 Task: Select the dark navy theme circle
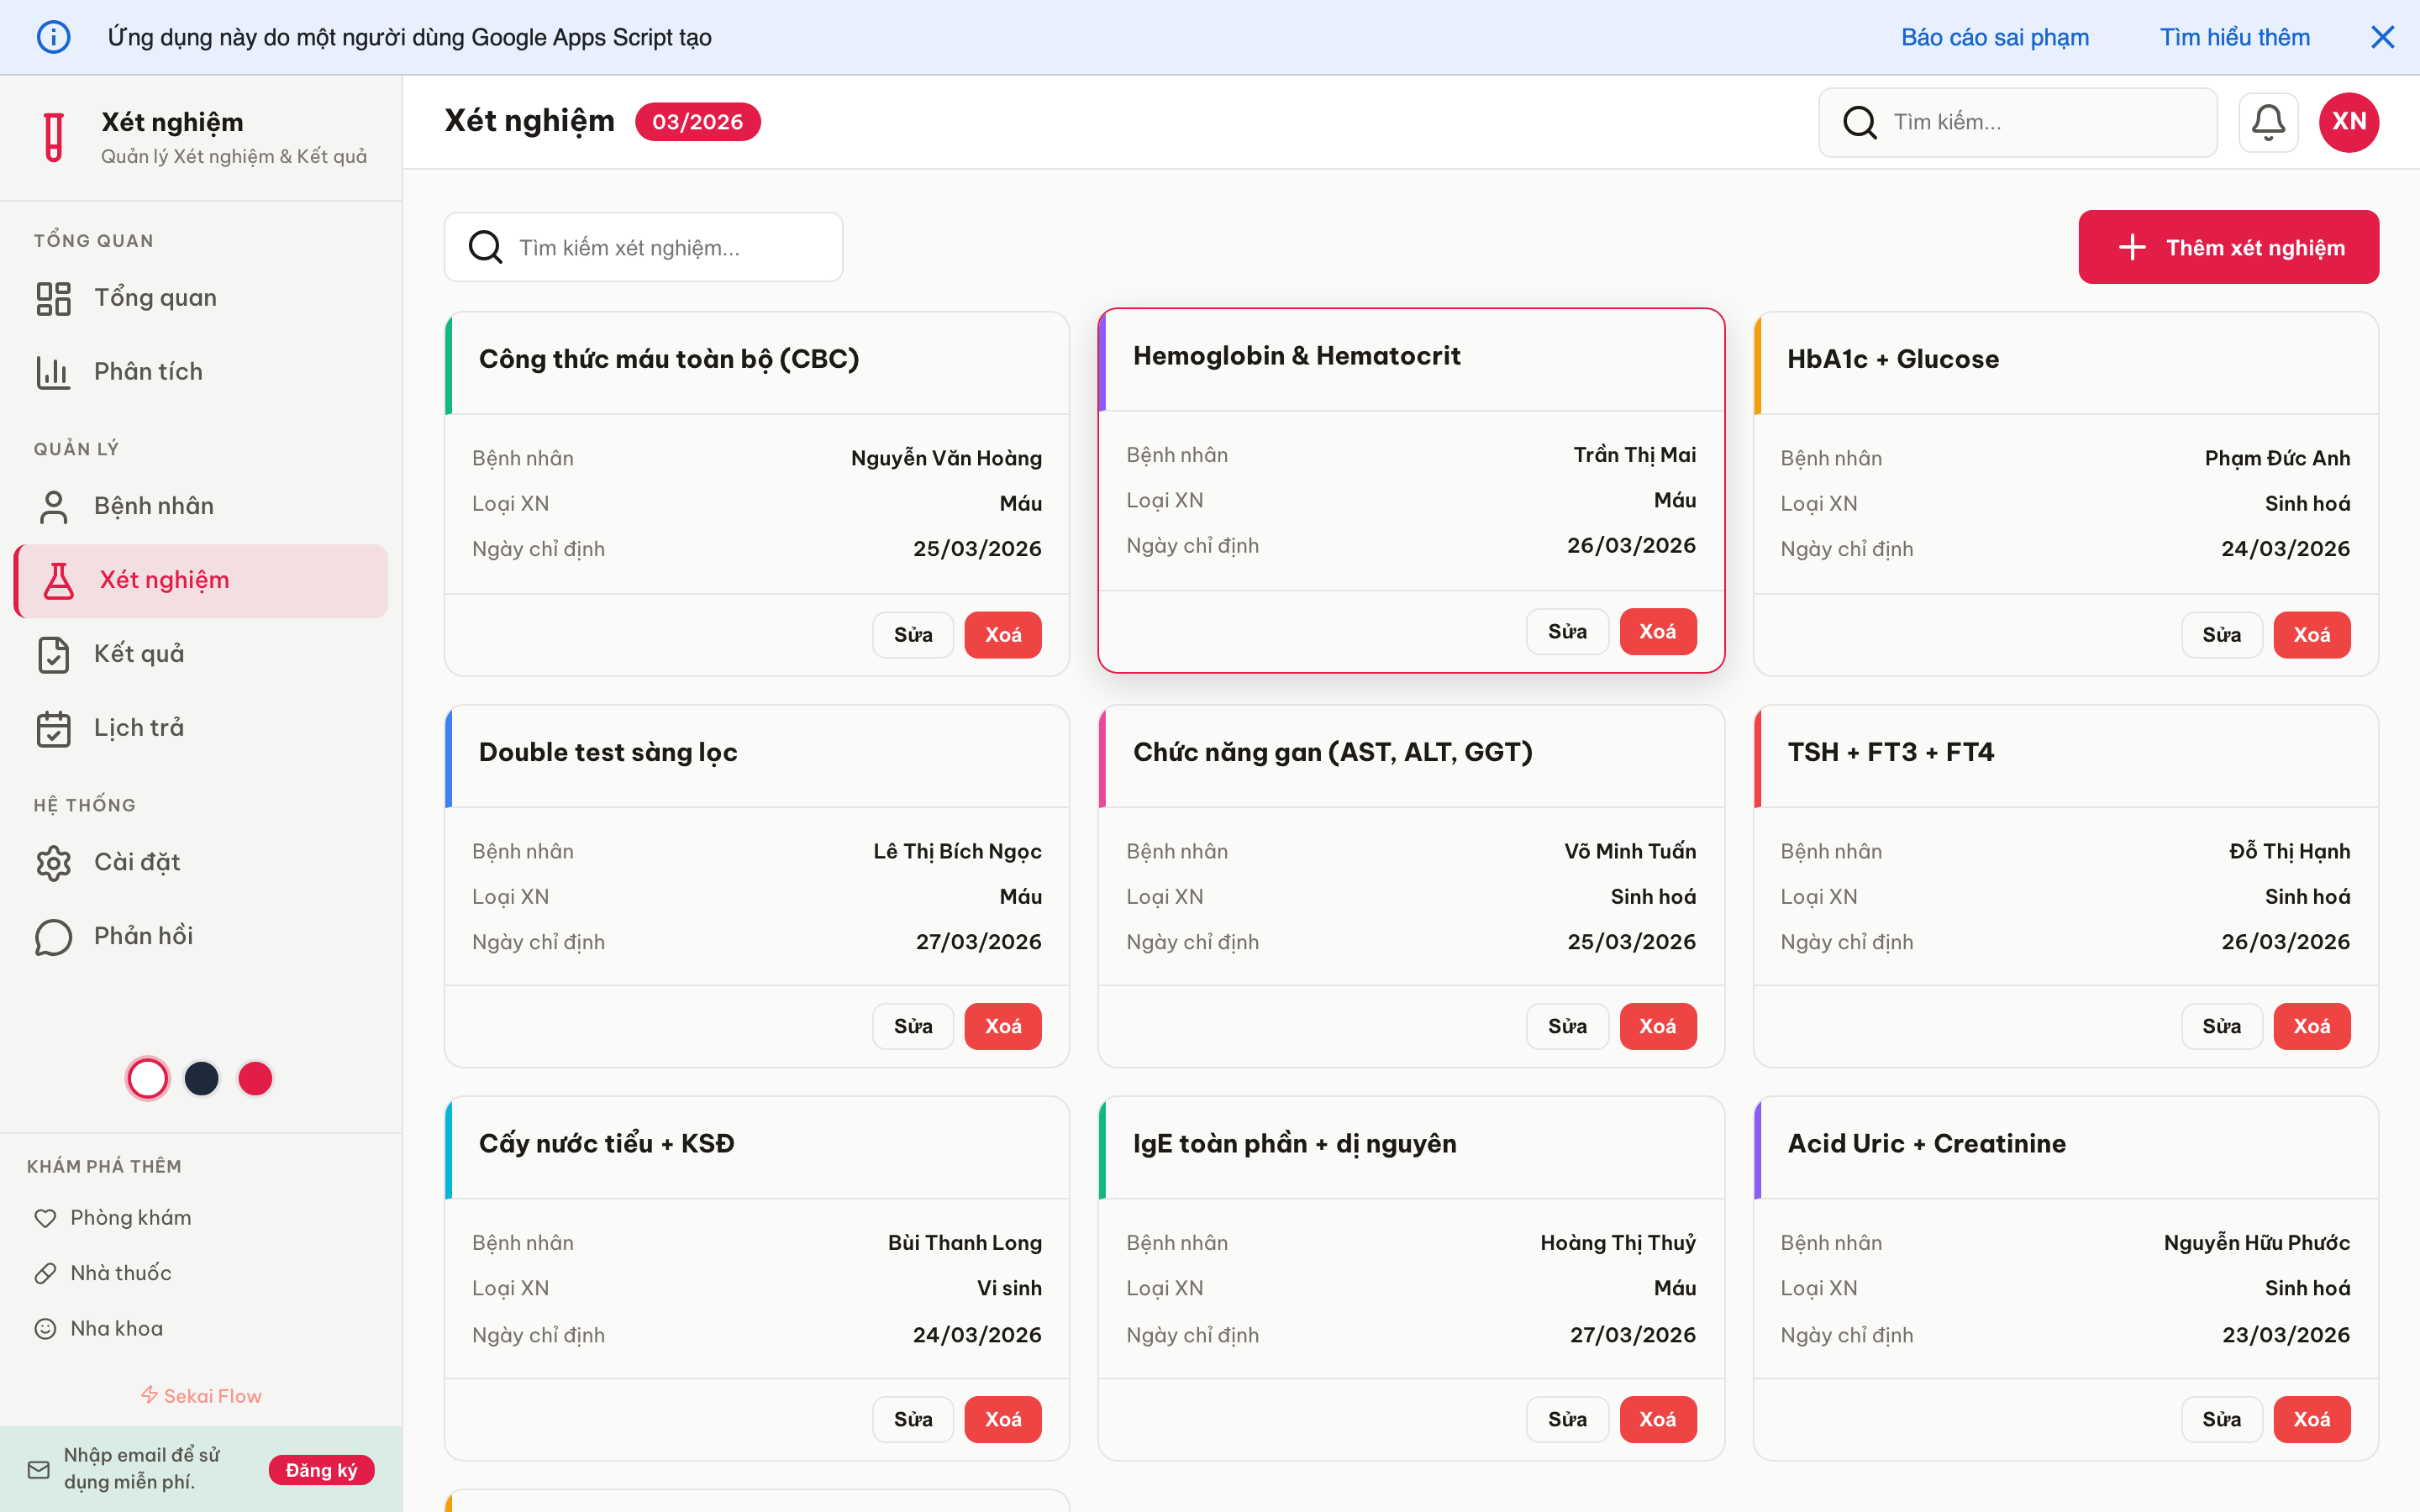pos(202,1078)
